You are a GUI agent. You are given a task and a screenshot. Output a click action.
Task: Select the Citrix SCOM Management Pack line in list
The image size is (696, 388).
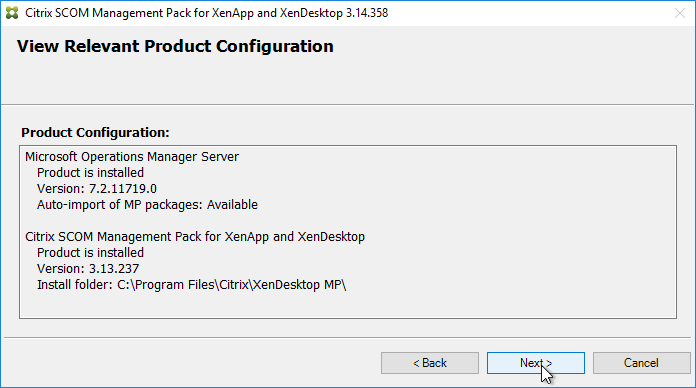tap(195, 237)
